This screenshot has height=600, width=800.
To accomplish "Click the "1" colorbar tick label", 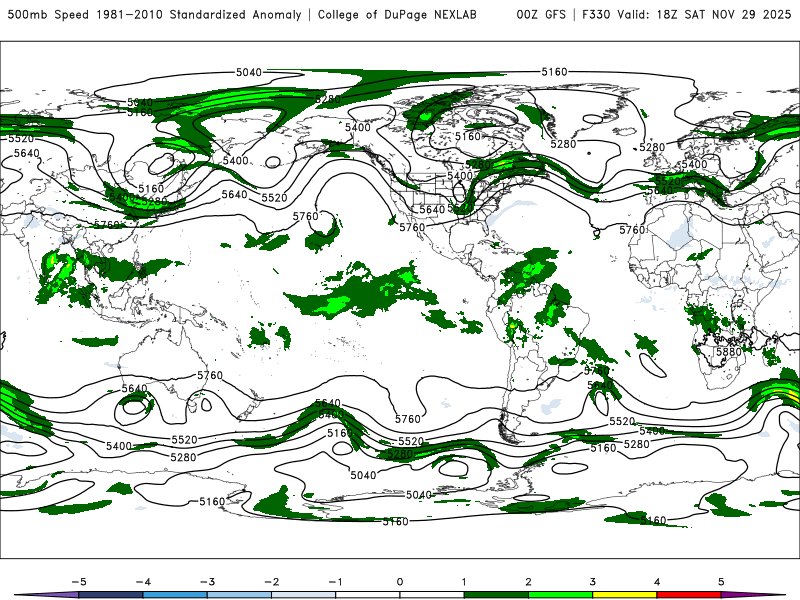I will [464, 582].
